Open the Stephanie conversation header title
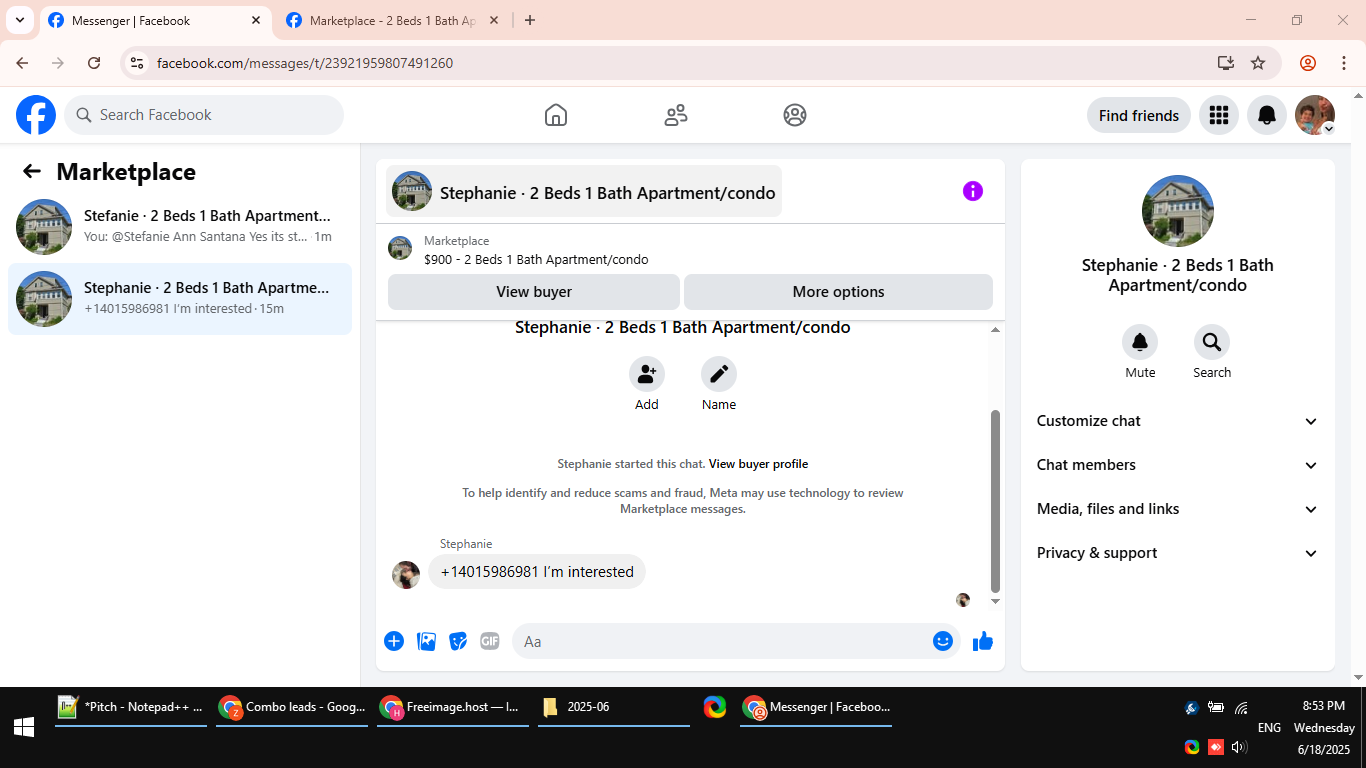 click(x=584, y=191)
